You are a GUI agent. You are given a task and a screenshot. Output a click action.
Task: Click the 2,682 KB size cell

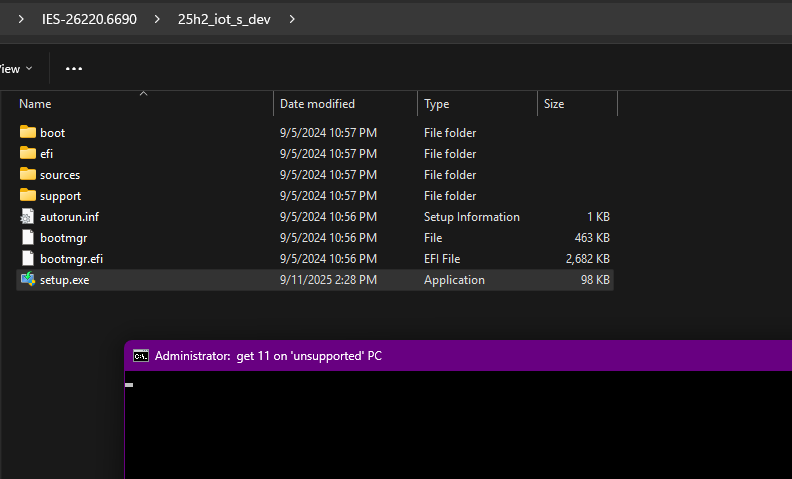pos(587,259)
